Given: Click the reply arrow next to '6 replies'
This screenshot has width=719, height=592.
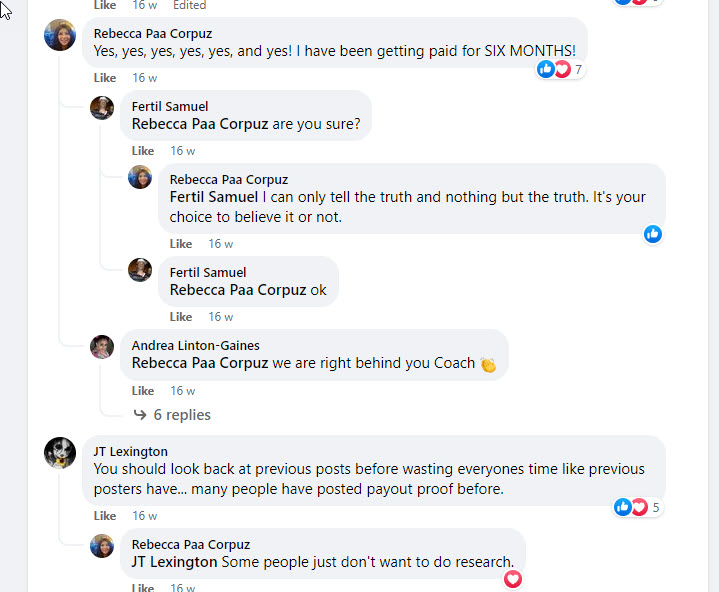Looking at the screenshot, I should (x=140, y=415).
